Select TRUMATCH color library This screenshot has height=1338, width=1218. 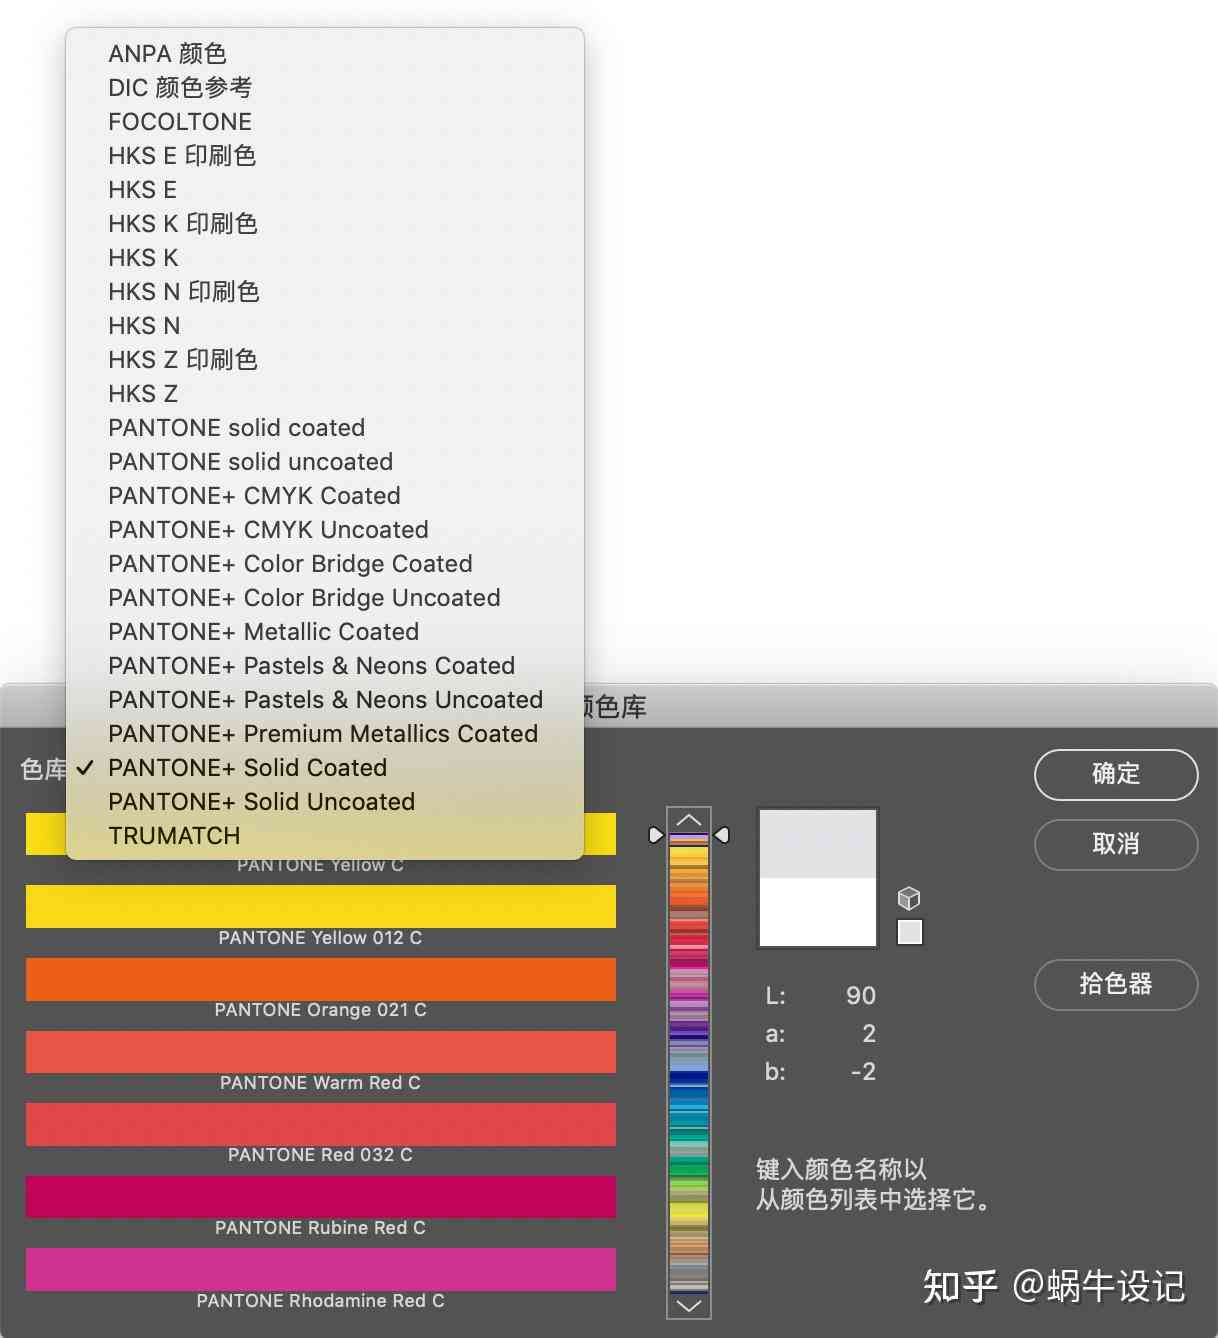click(325, 835)
